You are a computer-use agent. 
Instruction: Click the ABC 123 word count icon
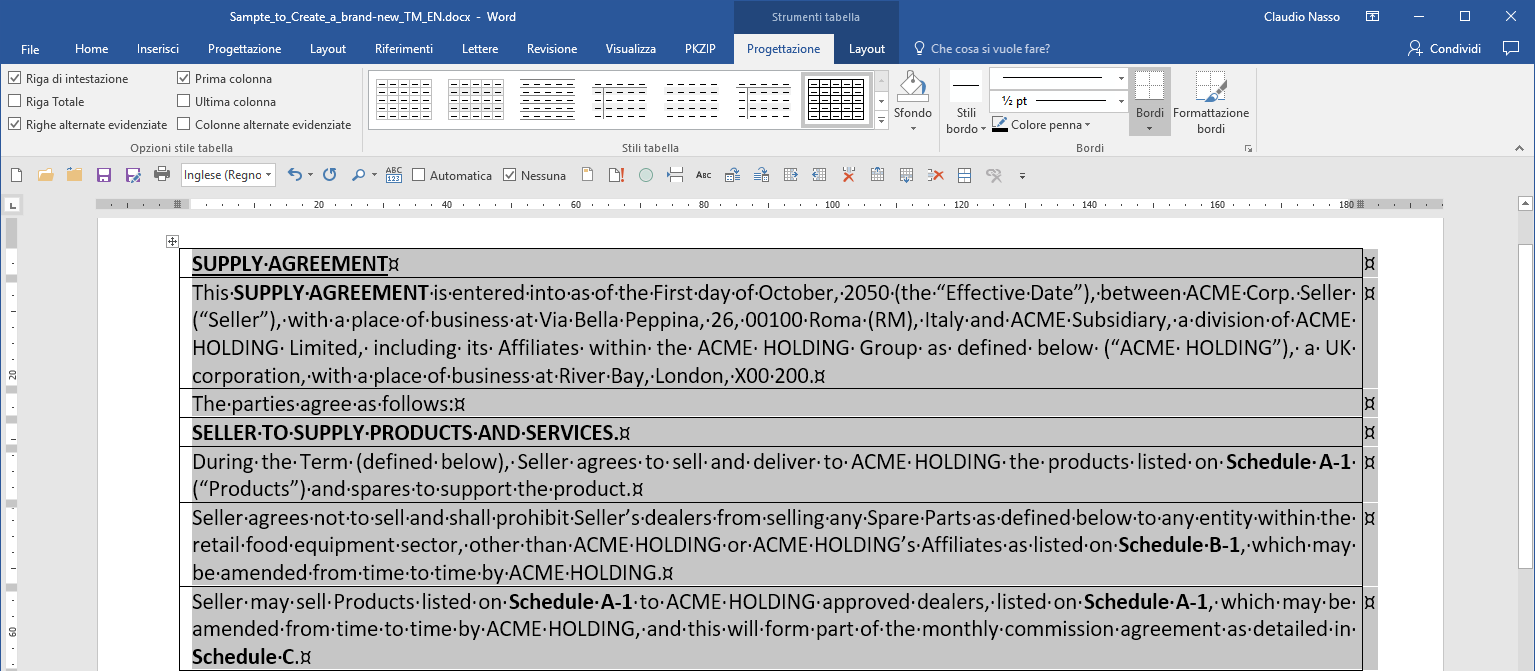(x=393, y=175)
